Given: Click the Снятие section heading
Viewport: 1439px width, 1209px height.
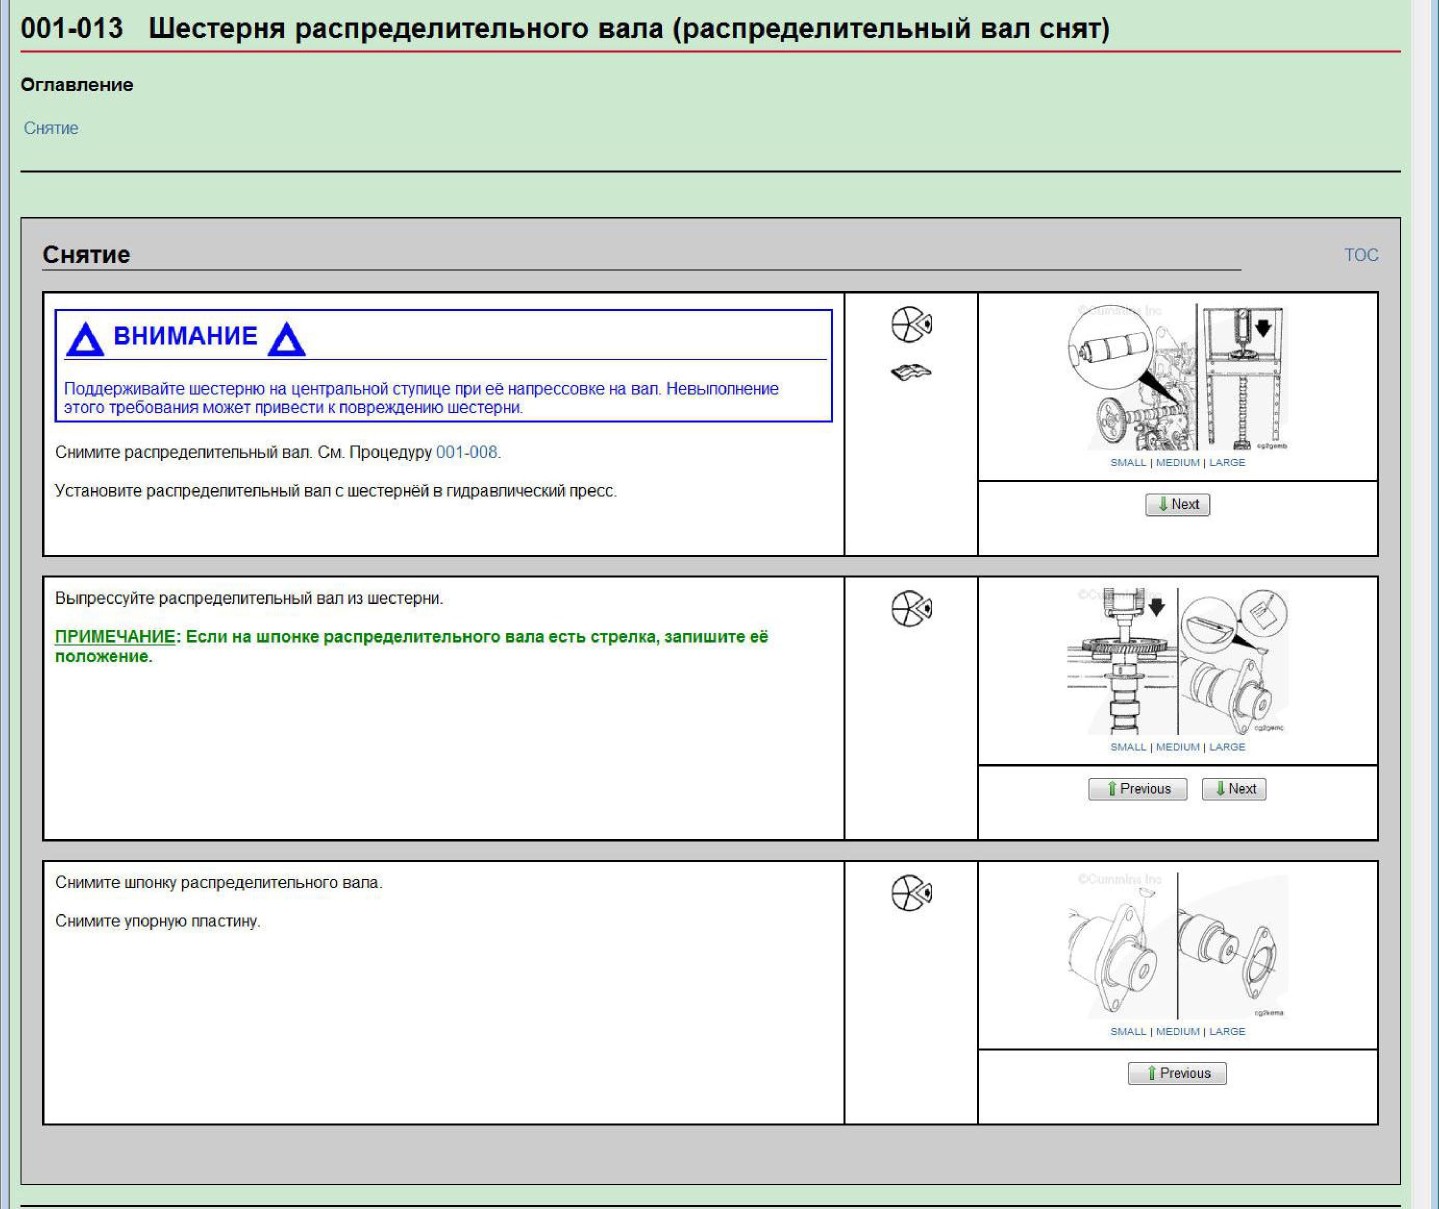Looking at the screenshot, I should 86,255.
